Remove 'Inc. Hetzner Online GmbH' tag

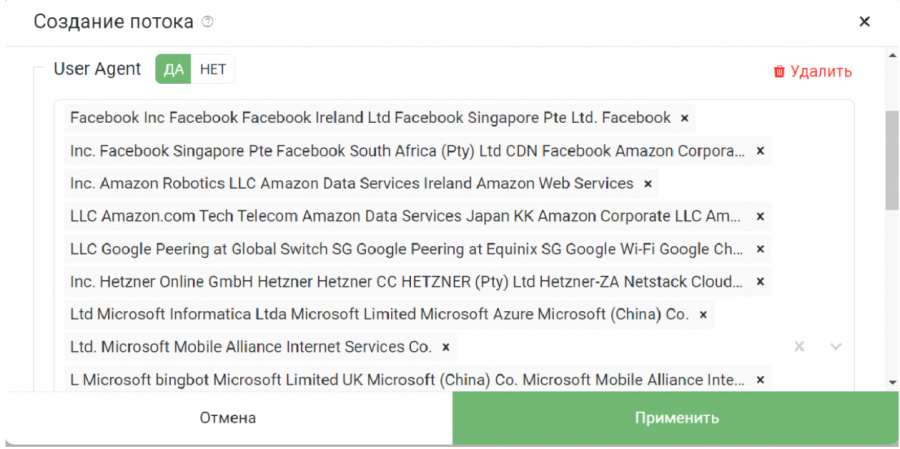(760, 282)
